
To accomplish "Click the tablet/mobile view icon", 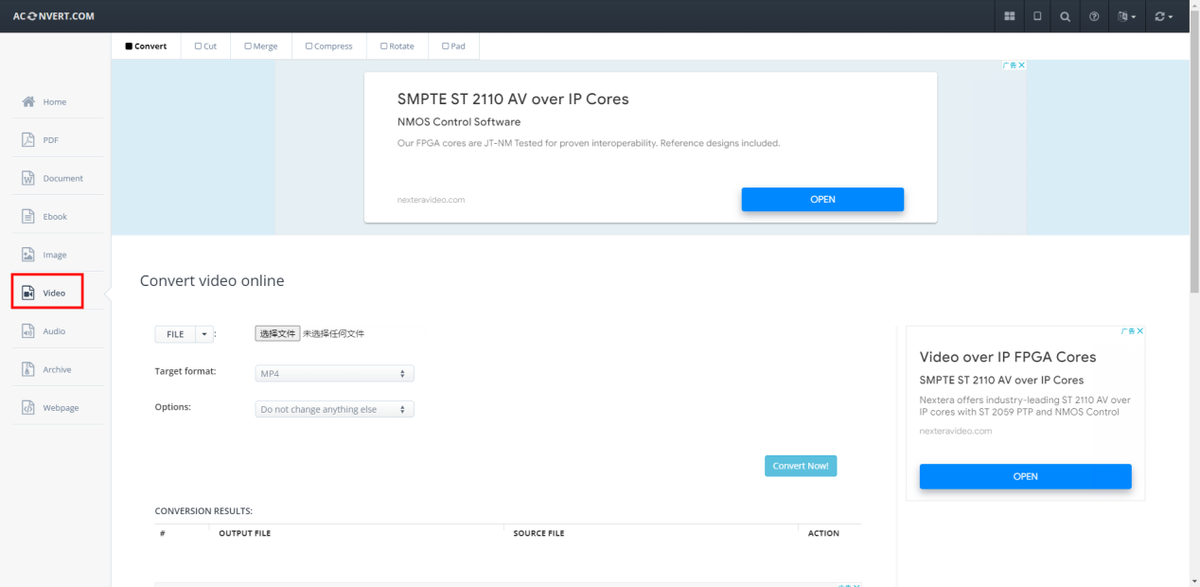I will pyautogui.click(x=1037, y=16).
